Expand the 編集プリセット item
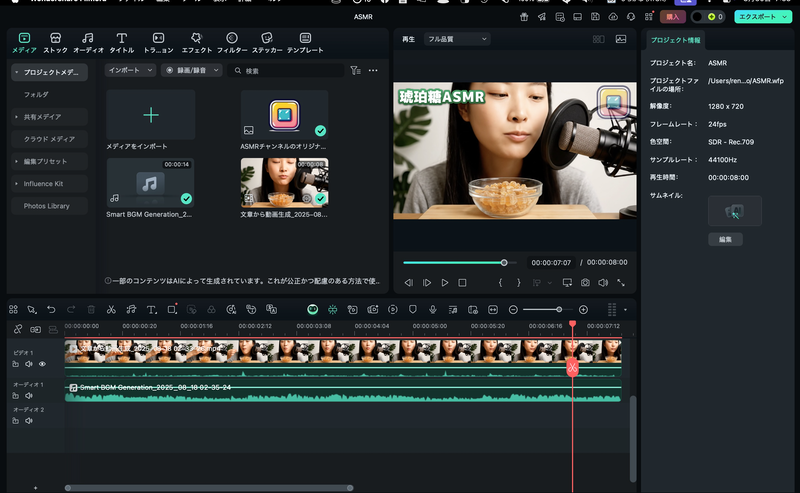This screenshot has height=493, width=800. click(x=16, y=161)
